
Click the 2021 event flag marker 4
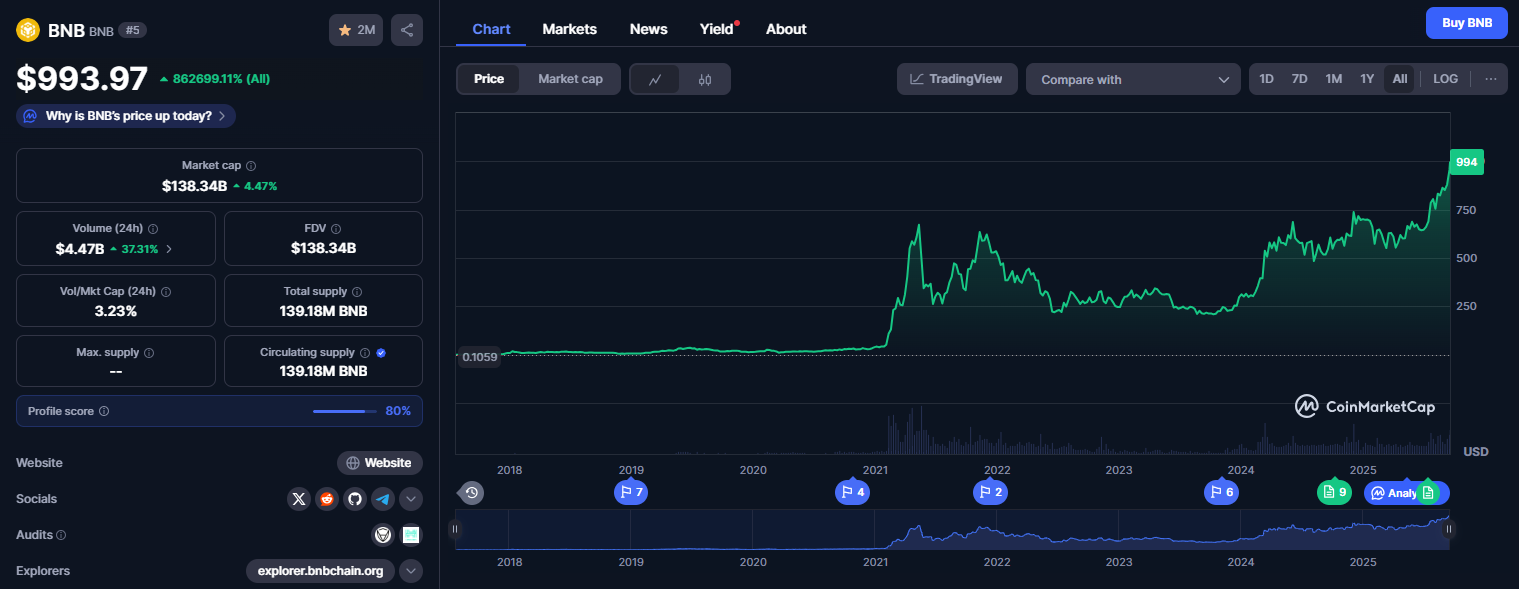pos(852,492)
